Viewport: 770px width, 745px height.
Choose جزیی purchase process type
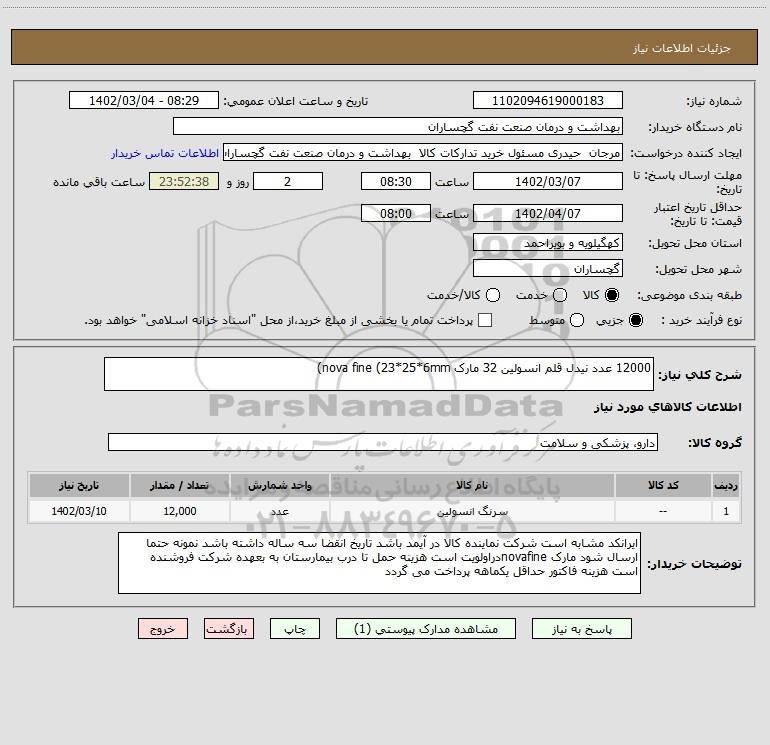[x=635, y=320]
